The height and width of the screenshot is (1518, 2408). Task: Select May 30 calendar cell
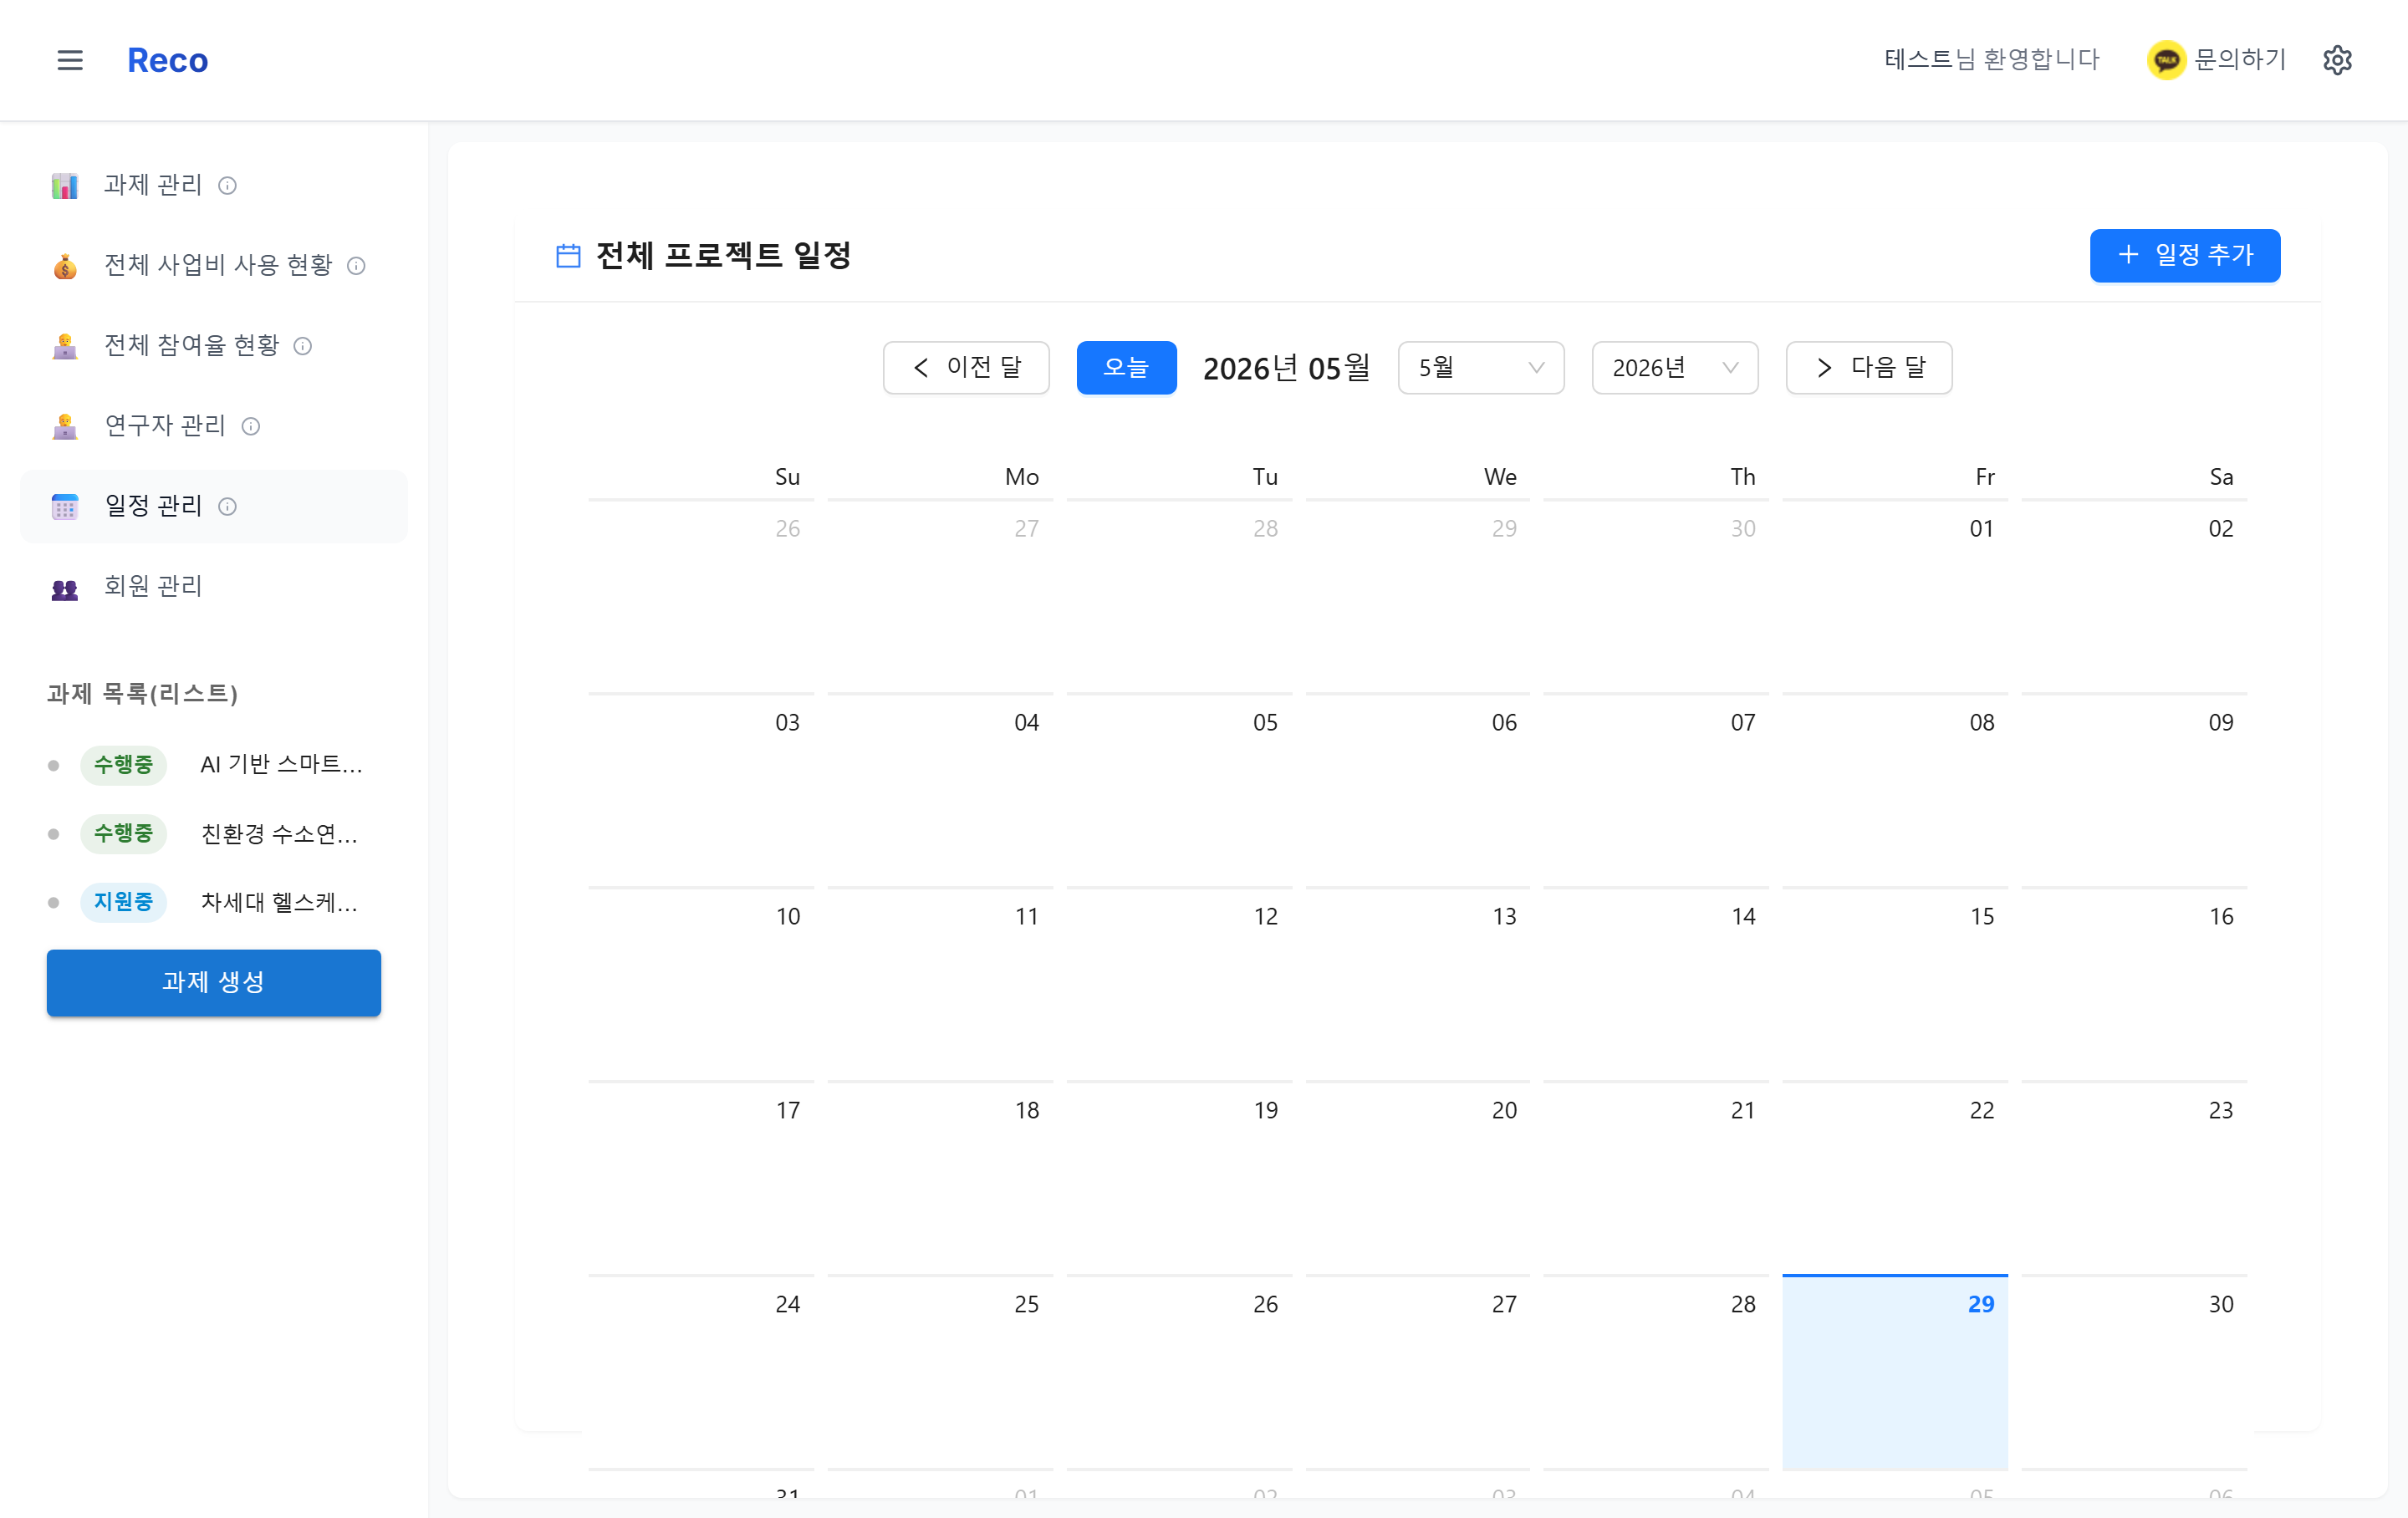coord(2134,1371)
